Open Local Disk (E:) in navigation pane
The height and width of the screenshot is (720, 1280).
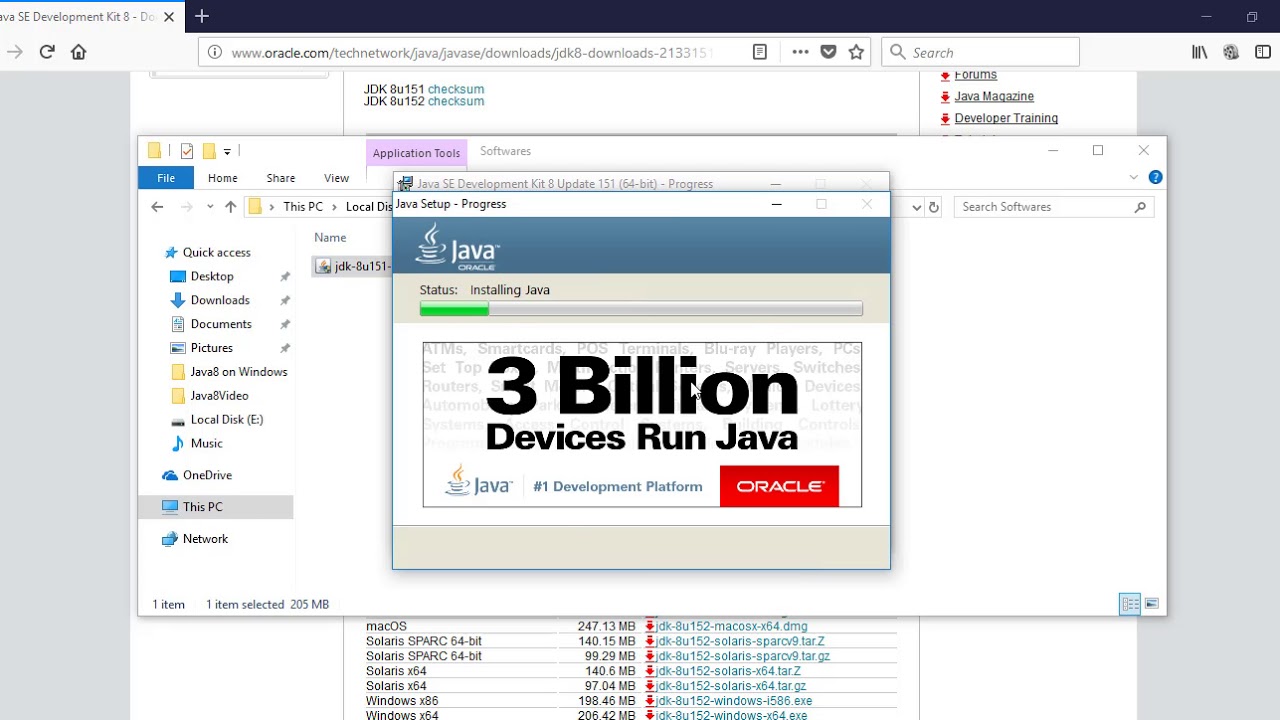coord(227,420)
